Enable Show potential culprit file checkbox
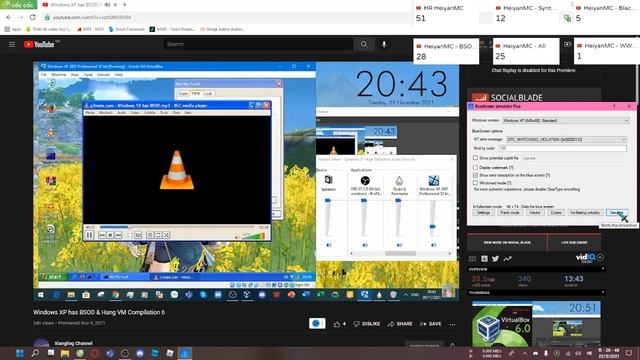640x360 pixels. 475,158
